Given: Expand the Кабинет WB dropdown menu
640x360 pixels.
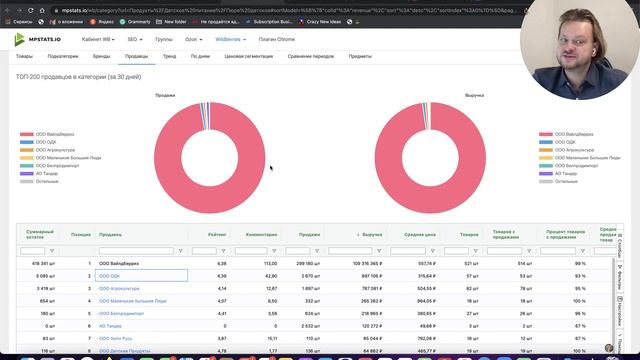Looking at the screenshot, I should (x=98, y=39).
